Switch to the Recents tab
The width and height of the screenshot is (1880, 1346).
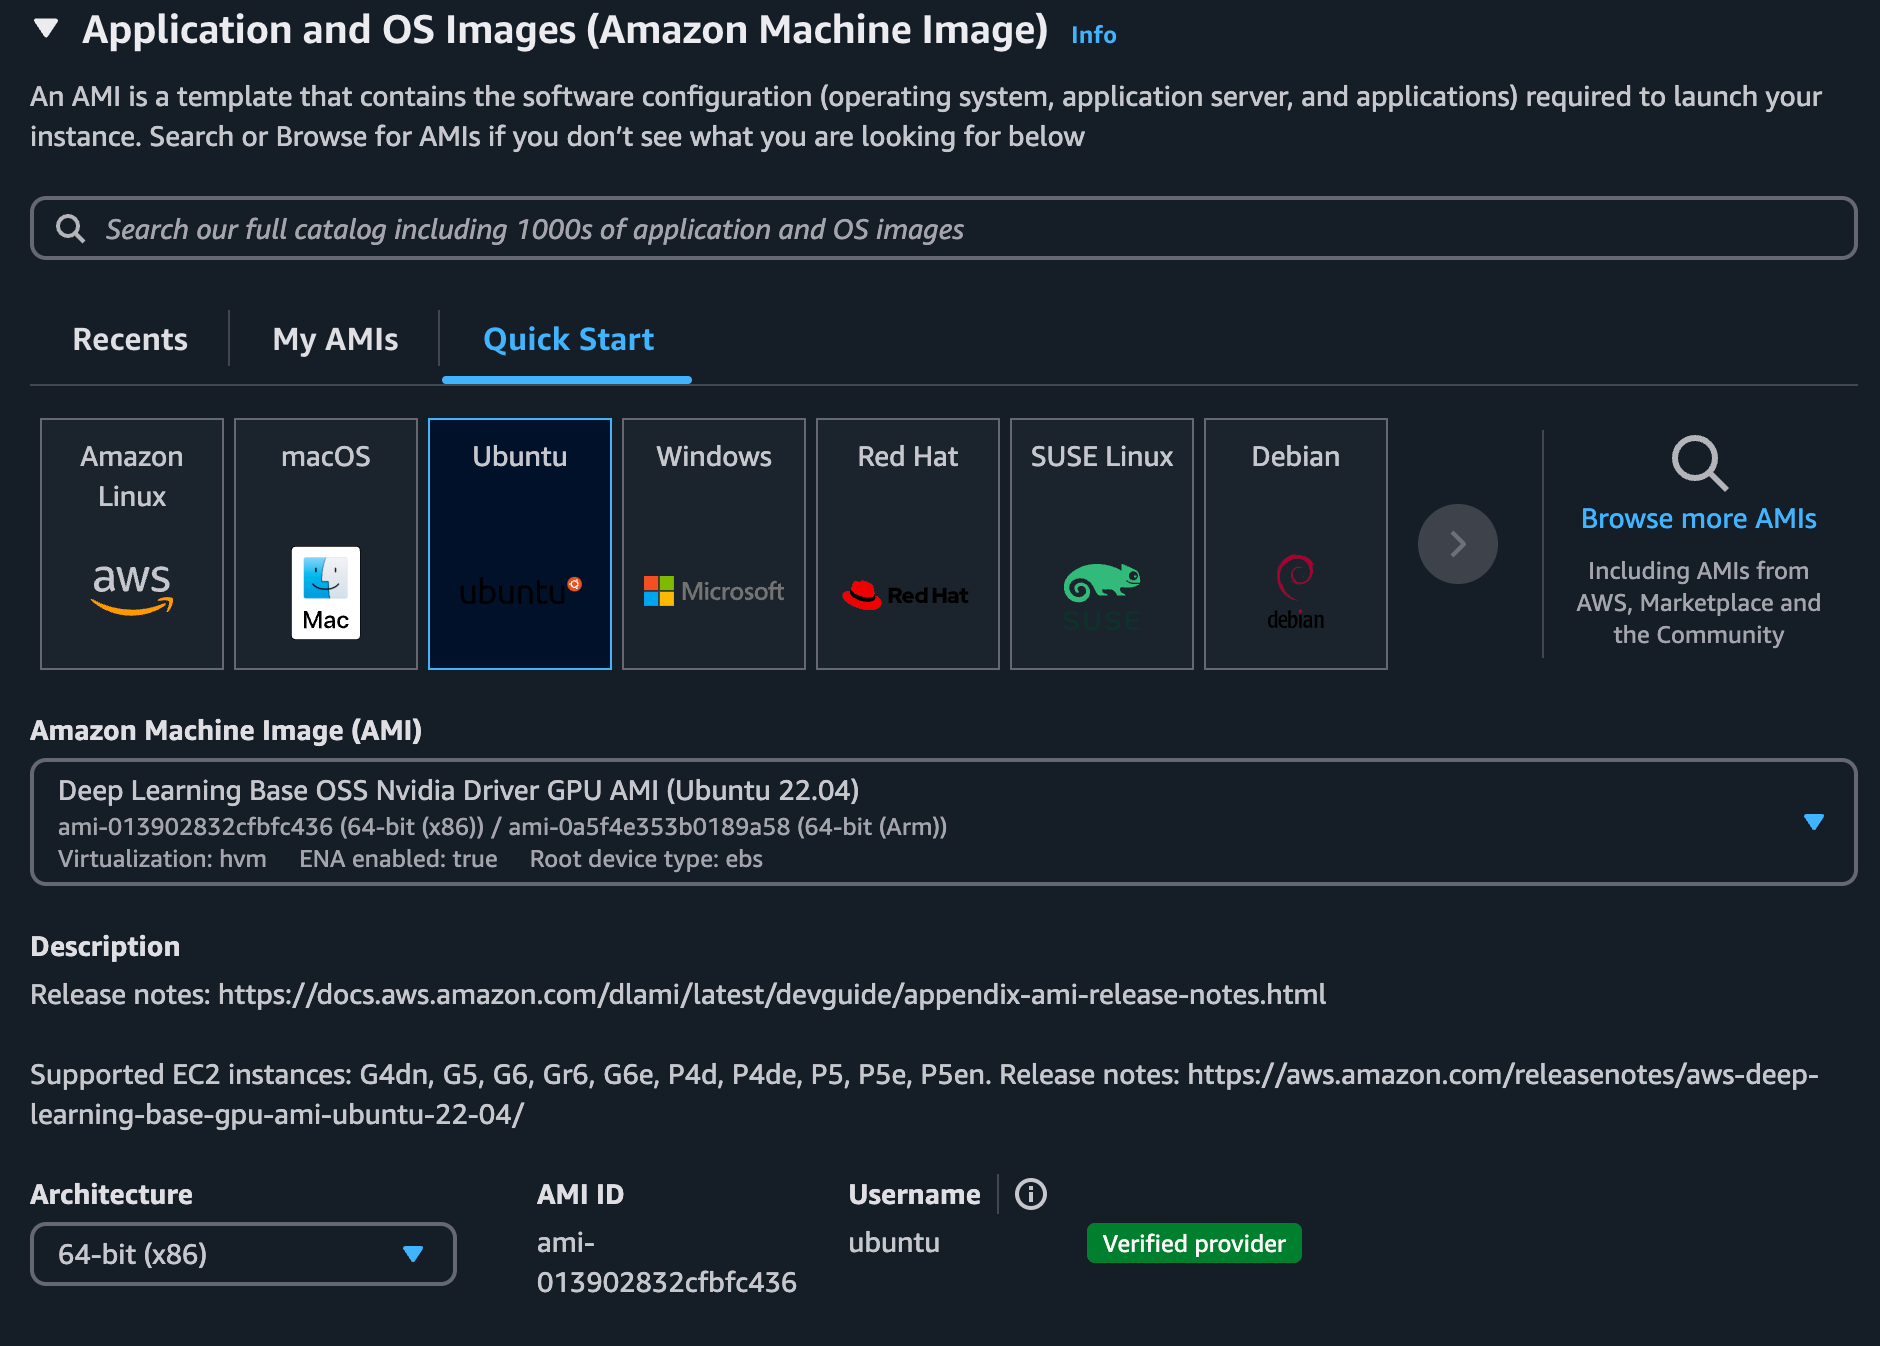coord(129,339)
